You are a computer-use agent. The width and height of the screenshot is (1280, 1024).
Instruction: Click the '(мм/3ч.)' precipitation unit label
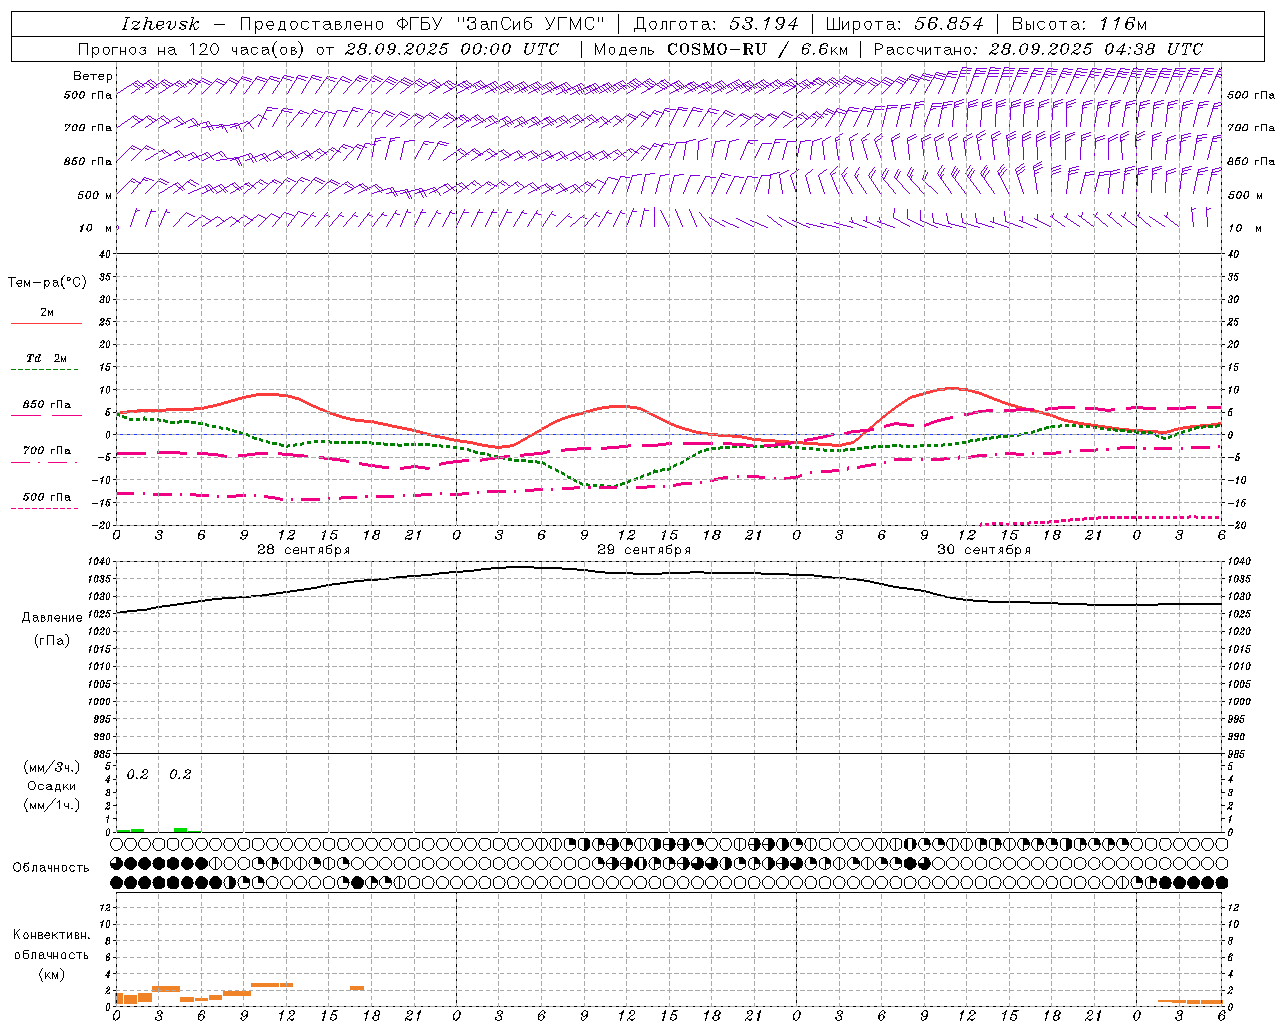pos(52,767)
